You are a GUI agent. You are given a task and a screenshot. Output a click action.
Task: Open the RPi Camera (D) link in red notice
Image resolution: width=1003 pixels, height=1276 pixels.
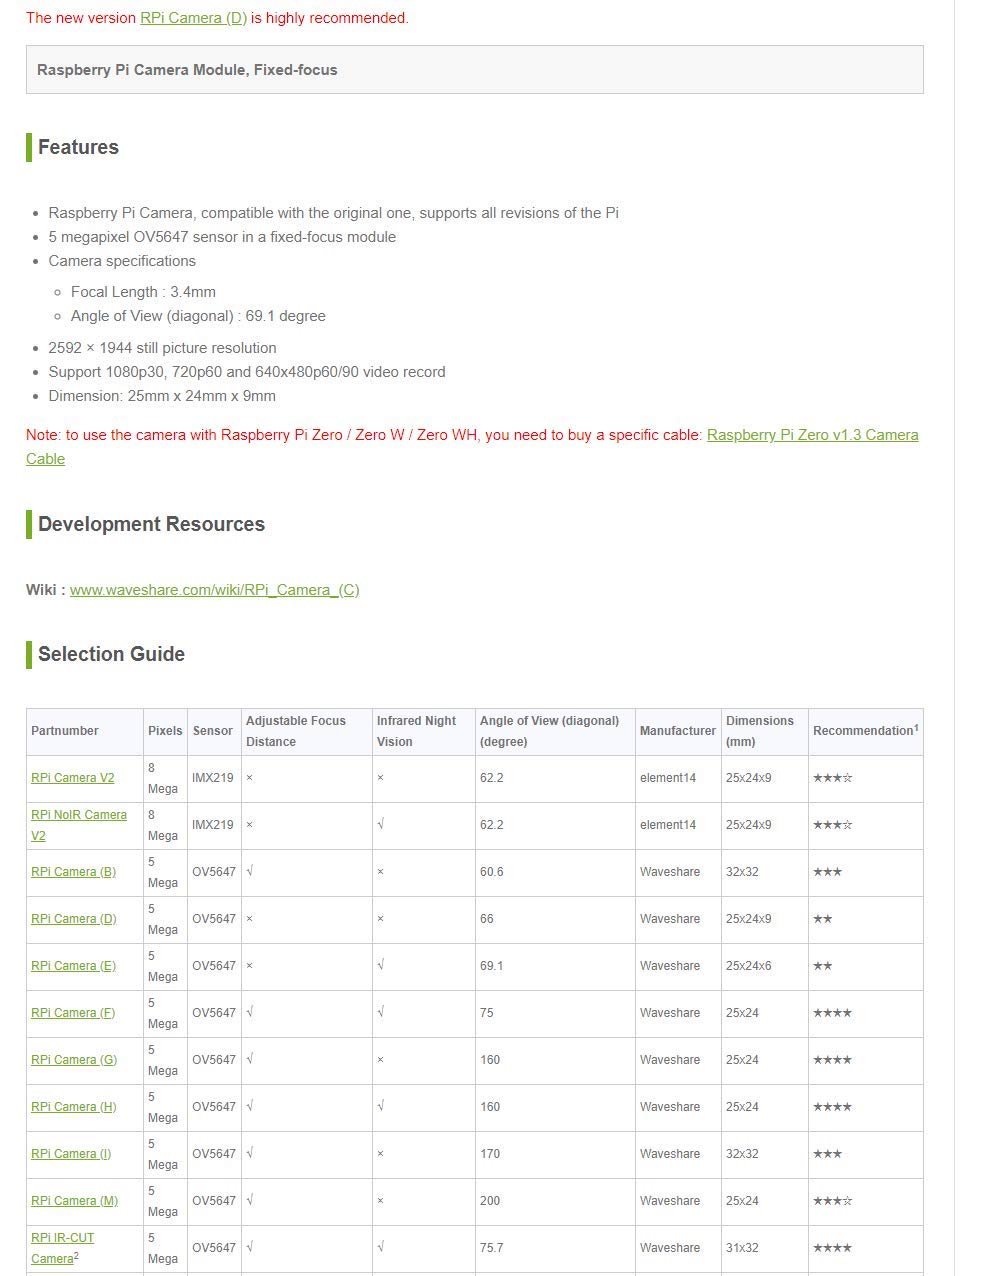point(193,18)
